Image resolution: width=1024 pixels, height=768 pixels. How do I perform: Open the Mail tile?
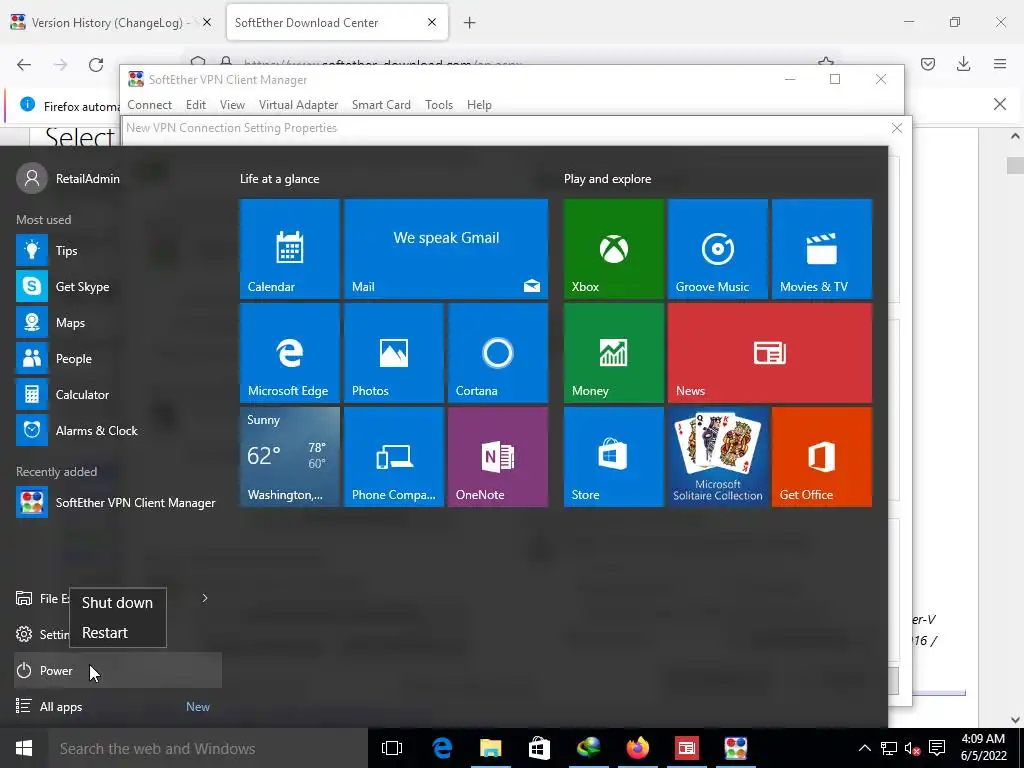pos(445,249)
